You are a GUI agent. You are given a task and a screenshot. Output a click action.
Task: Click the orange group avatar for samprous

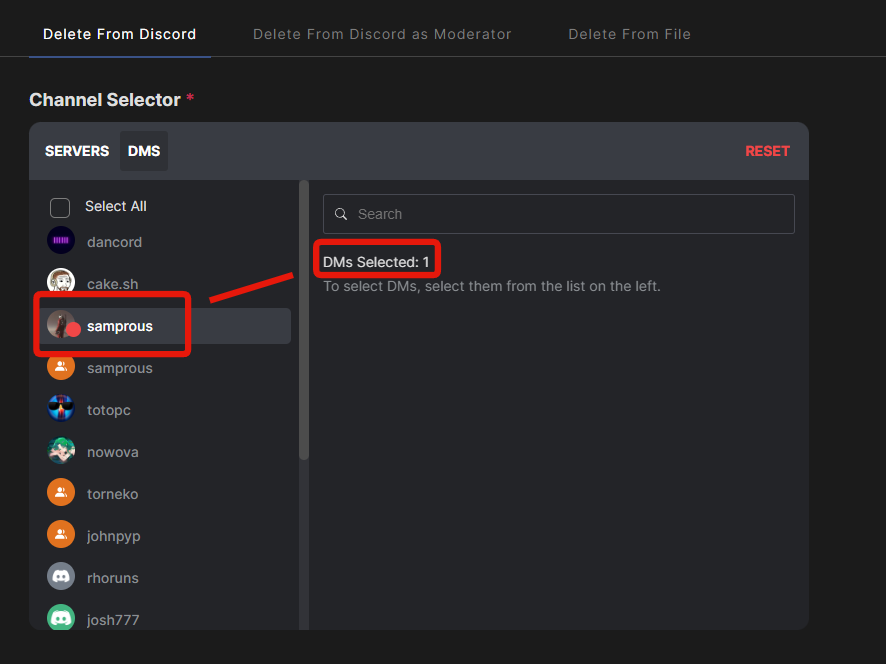point(60,367)
